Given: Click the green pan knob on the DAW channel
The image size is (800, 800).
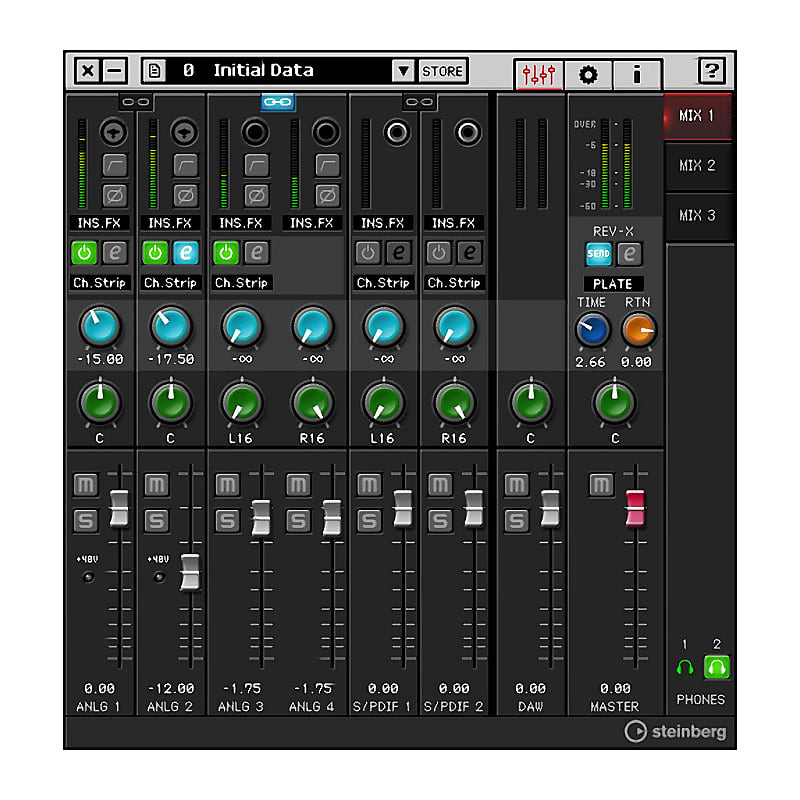Looking at the screenshot, I should (531, 403).
